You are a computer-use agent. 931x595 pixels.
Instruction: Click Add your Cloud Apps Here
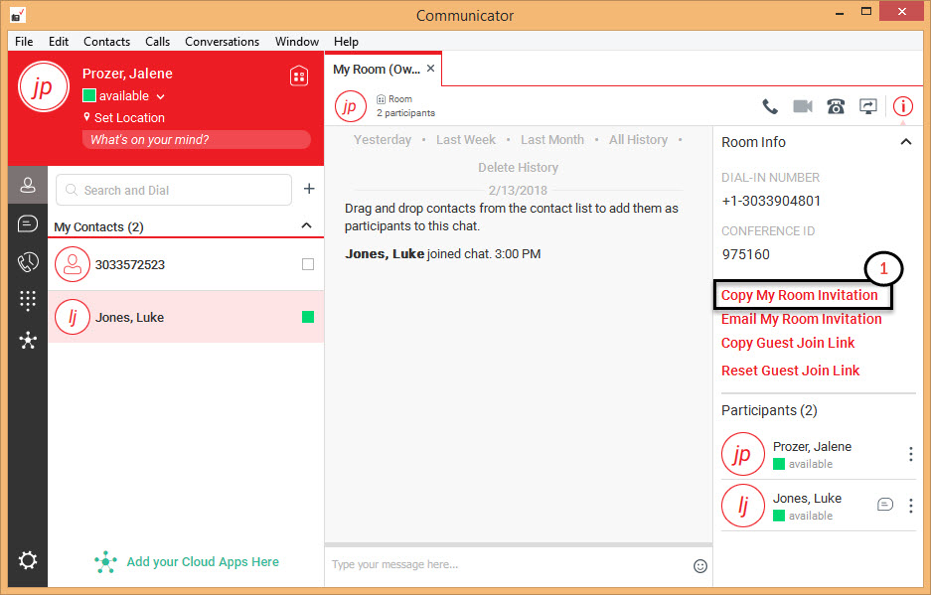coord(202,562)
